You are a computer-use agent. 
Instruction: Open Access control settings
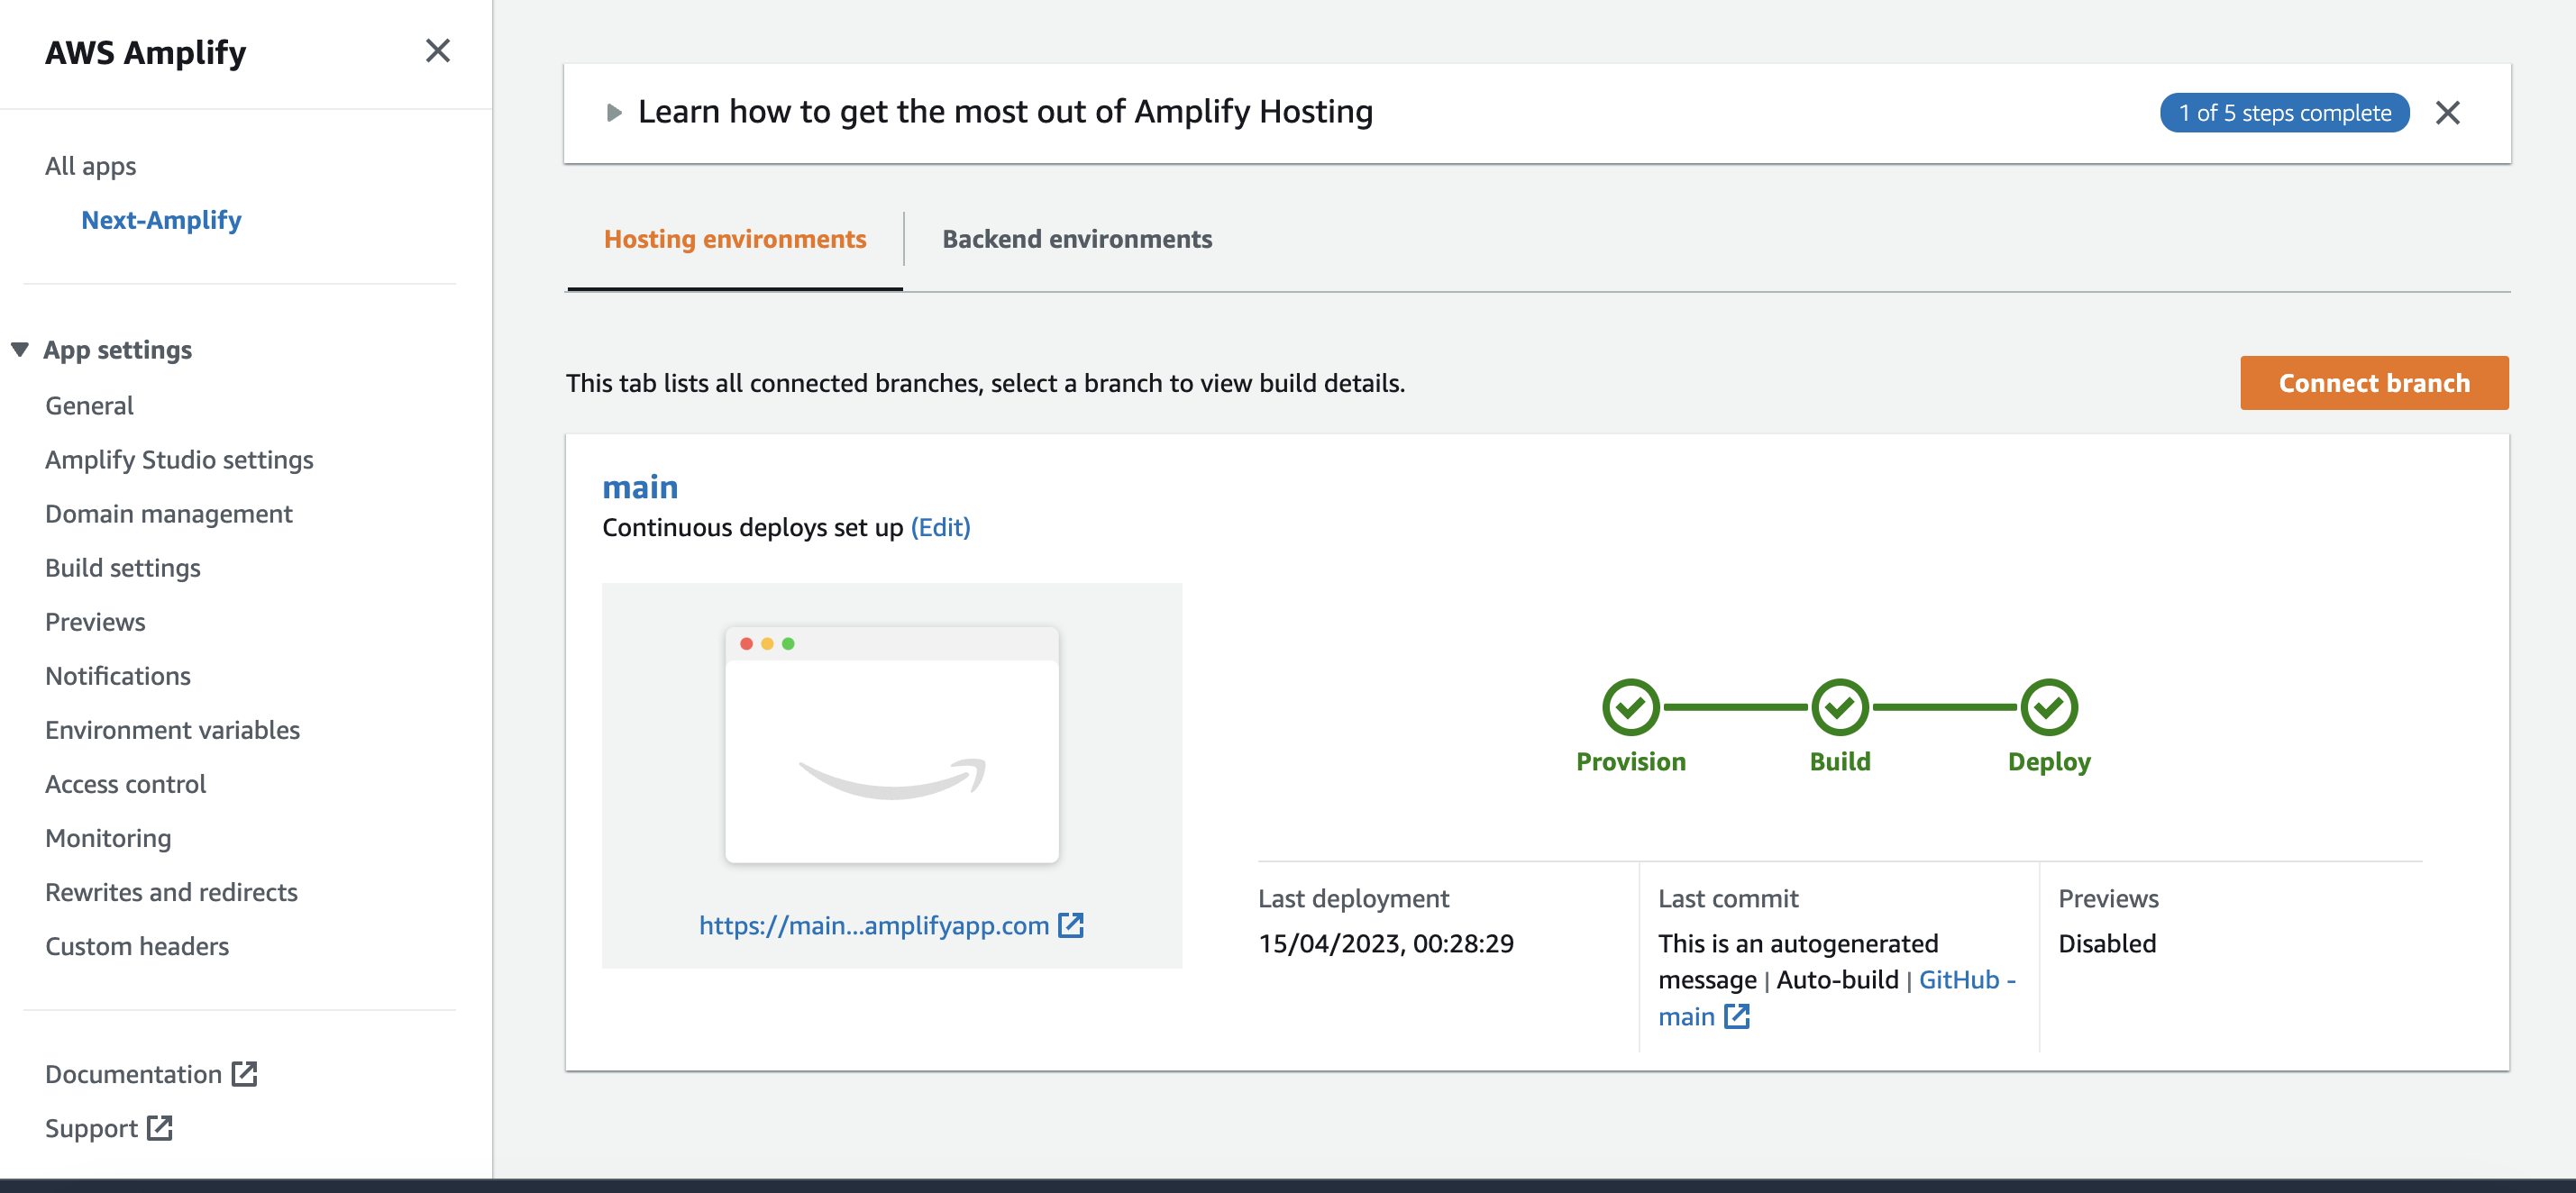click(125, 784)
